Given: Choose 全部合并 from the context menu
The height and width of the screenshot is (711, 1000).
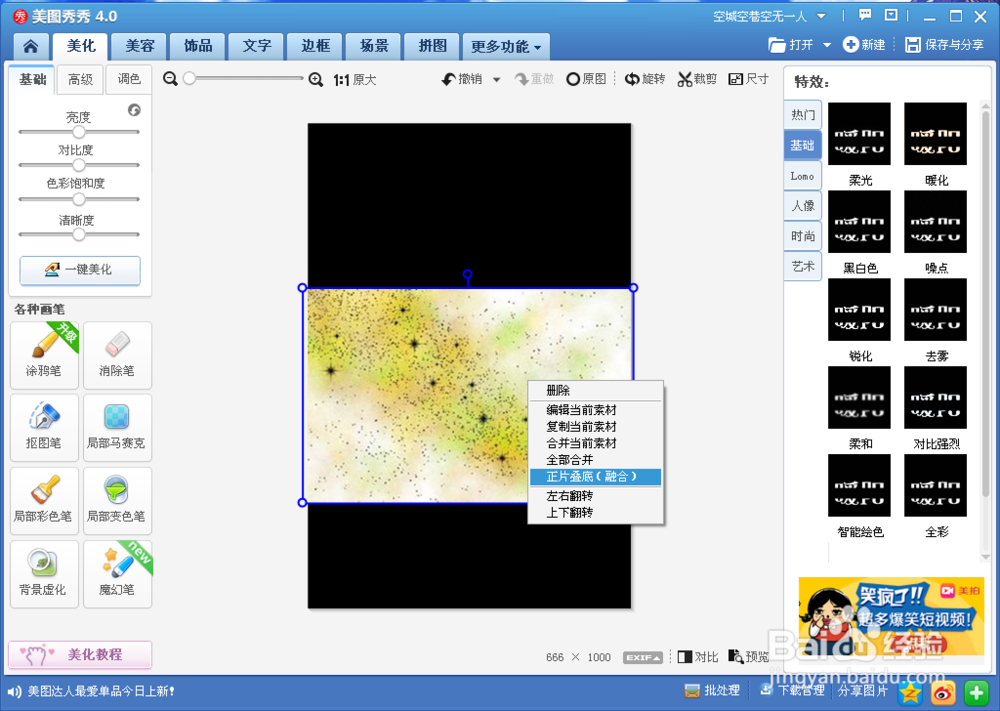Looking at the screenshot, I should click(x=596, y=460).
